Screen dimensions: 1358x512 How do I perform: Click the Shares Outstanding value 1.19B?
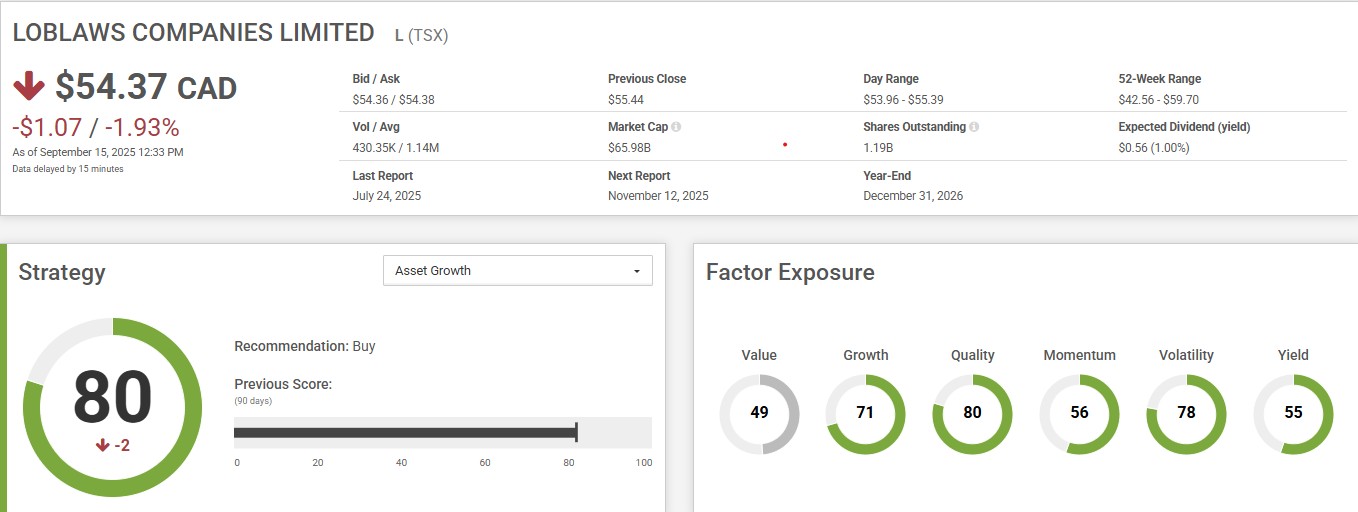coord(879,148)
